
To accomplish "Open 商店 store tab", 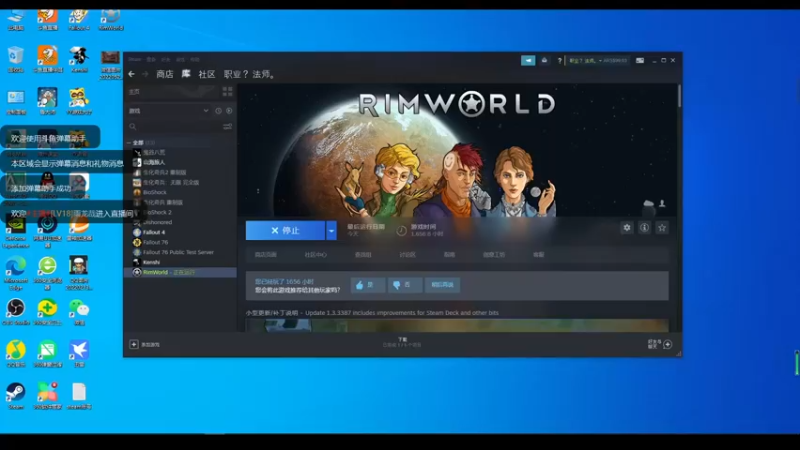I will pos(165,74).
